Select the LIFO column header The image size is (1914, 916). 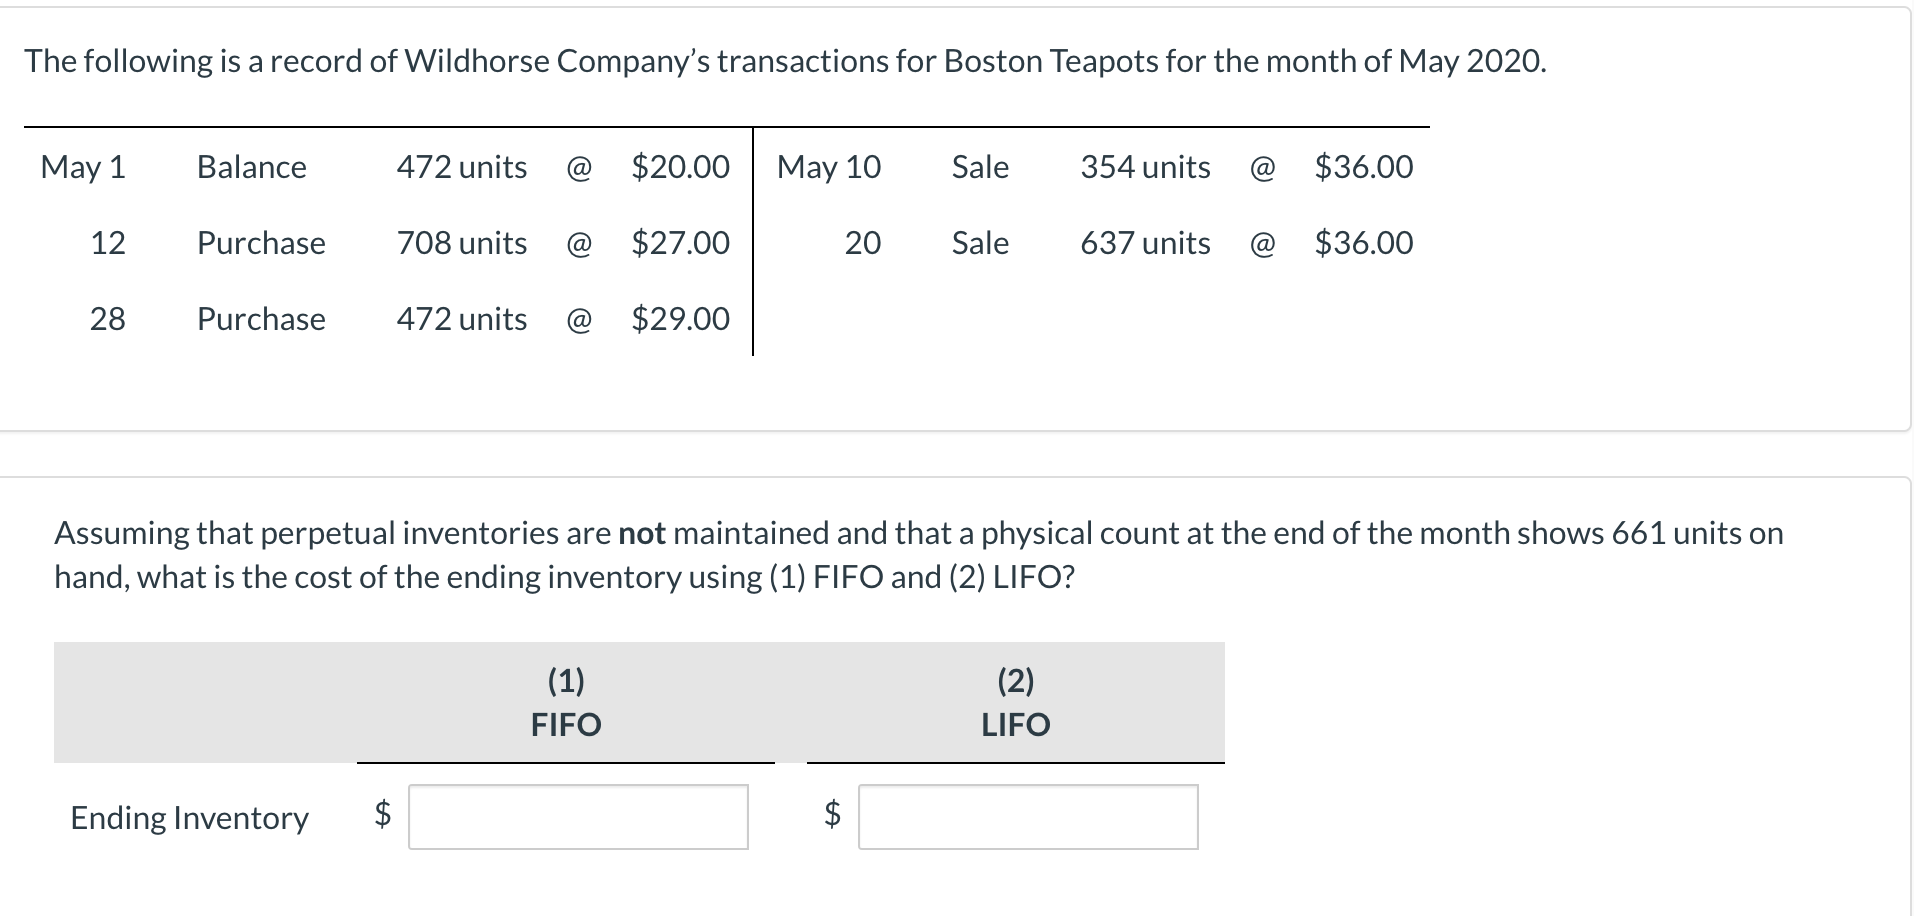pos(1016,723)
